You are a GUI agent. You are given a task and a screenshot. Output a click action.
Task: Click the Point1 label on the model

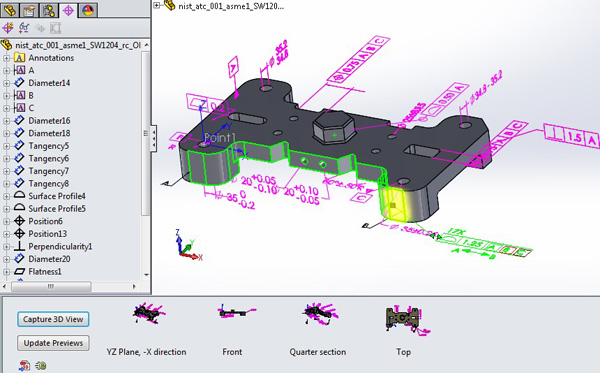click(x=219, y=138)
